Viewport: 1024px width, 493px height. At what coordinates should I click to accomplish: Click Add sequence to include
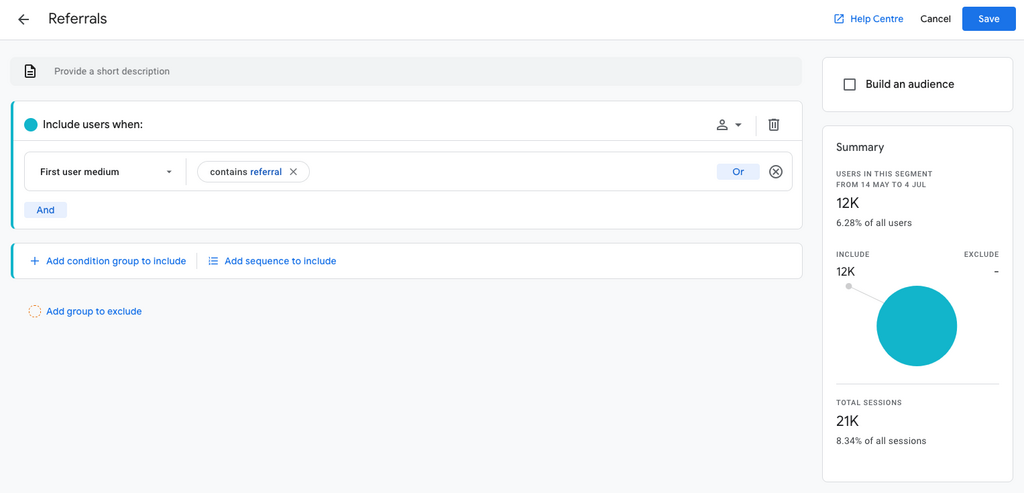(x=280, y=261)
